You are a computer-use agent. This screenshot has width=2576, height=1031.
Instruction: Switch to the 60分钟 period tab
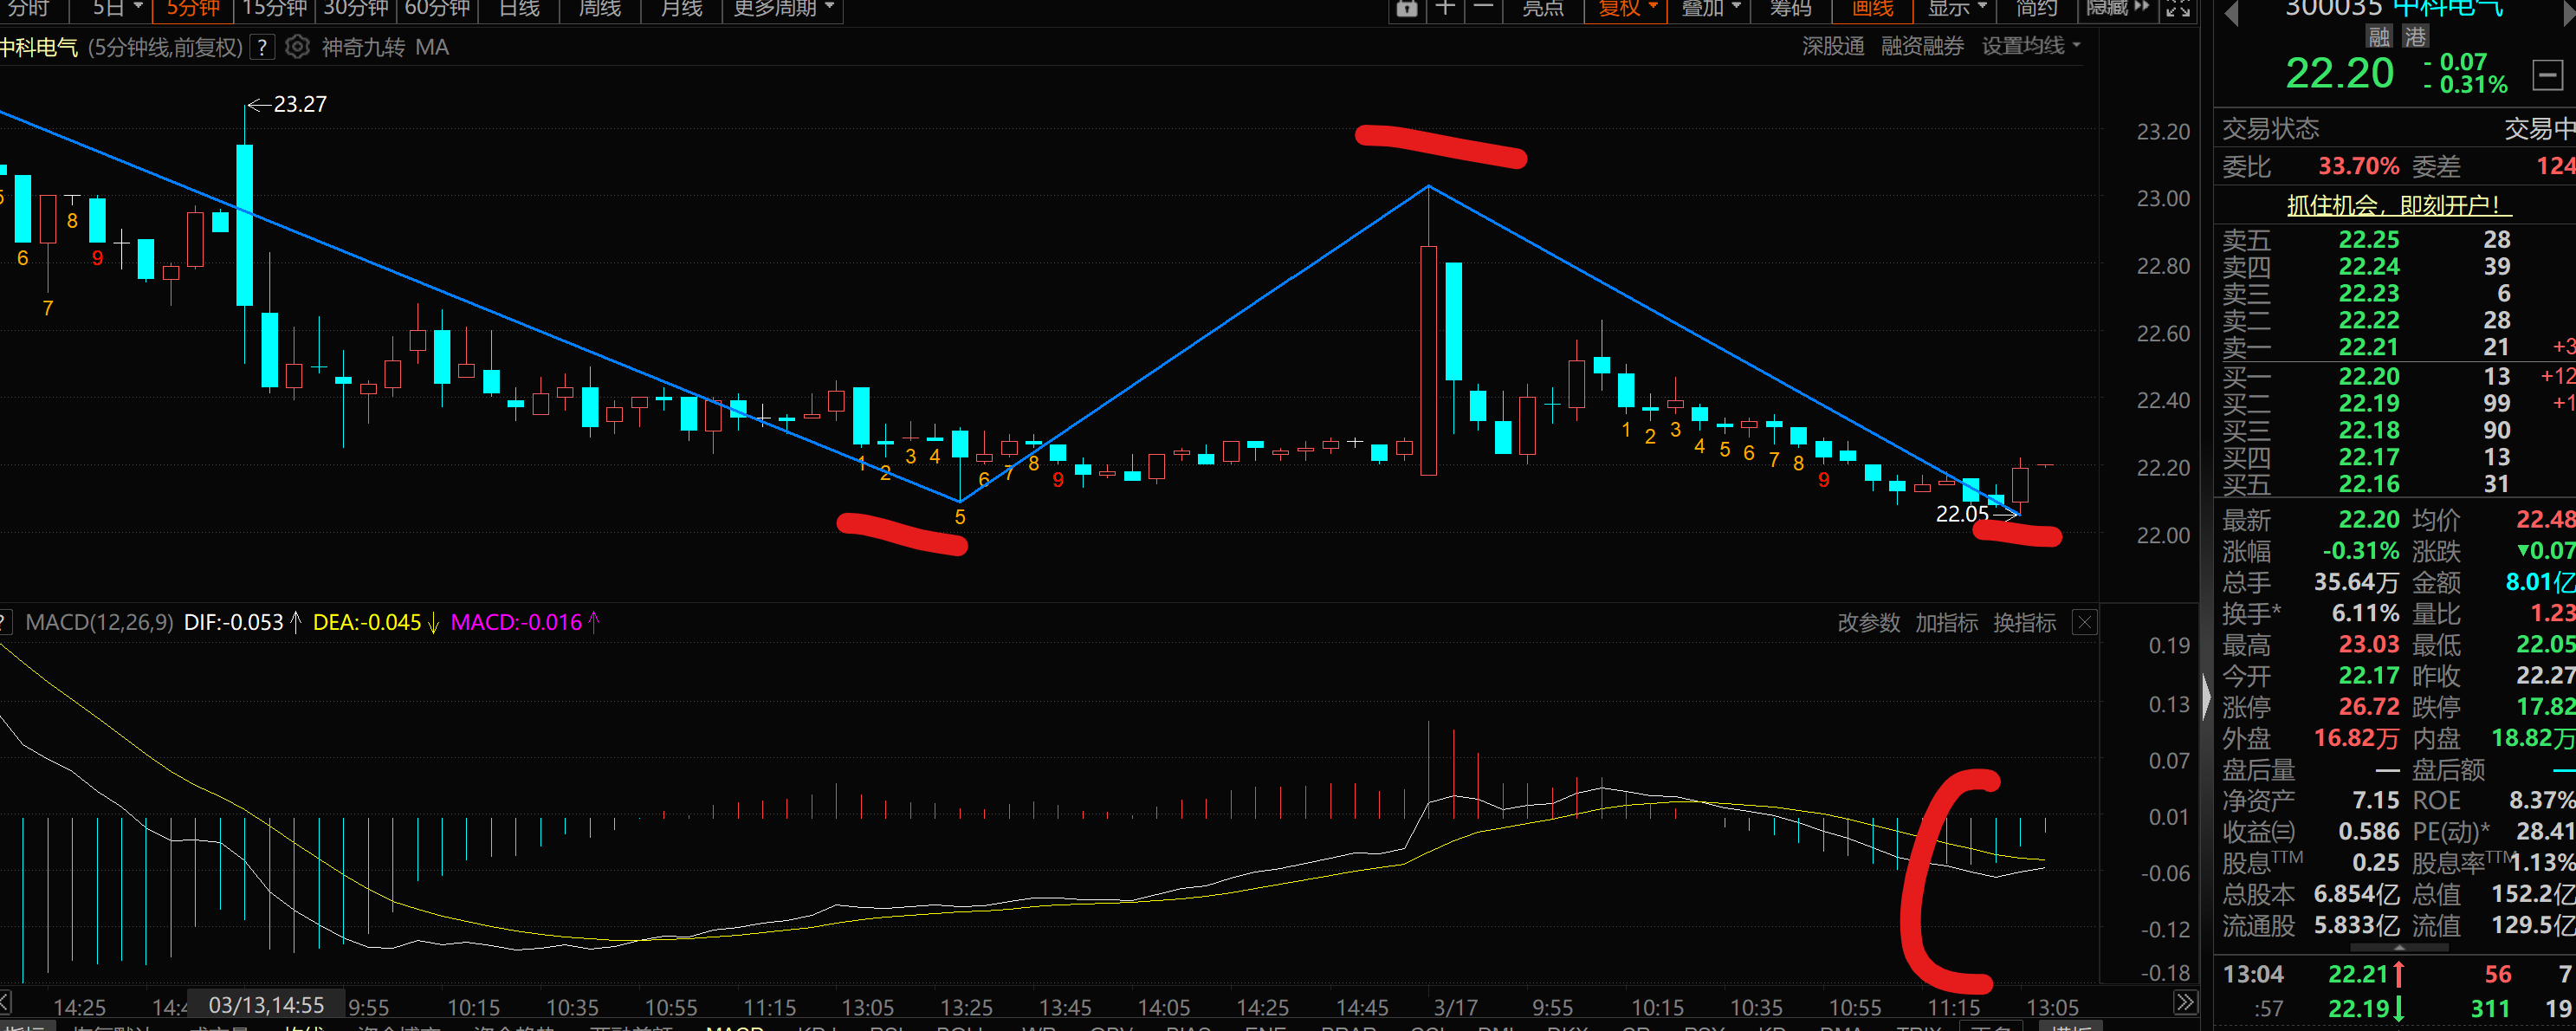437,8
